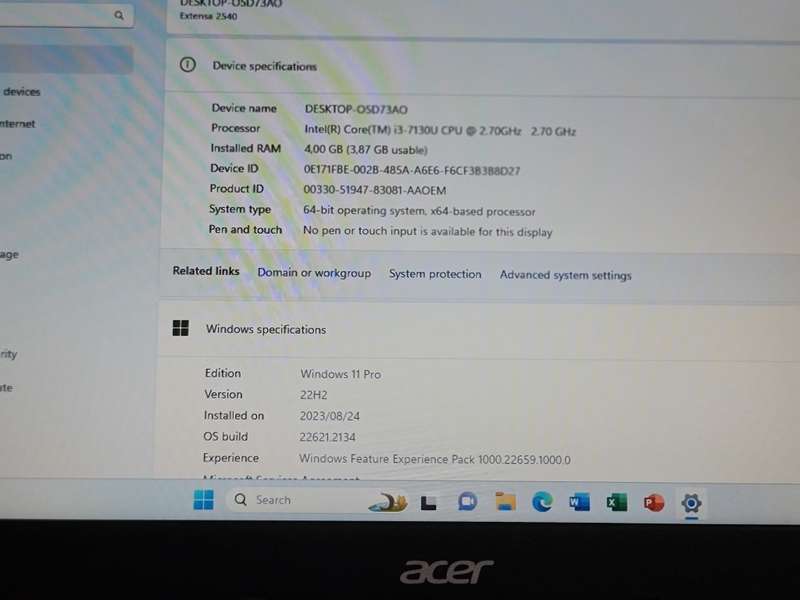Select the Pen and touch value text
Image resolution: width=800 pixels, height=600 pixels.
[x=428, y=231]
